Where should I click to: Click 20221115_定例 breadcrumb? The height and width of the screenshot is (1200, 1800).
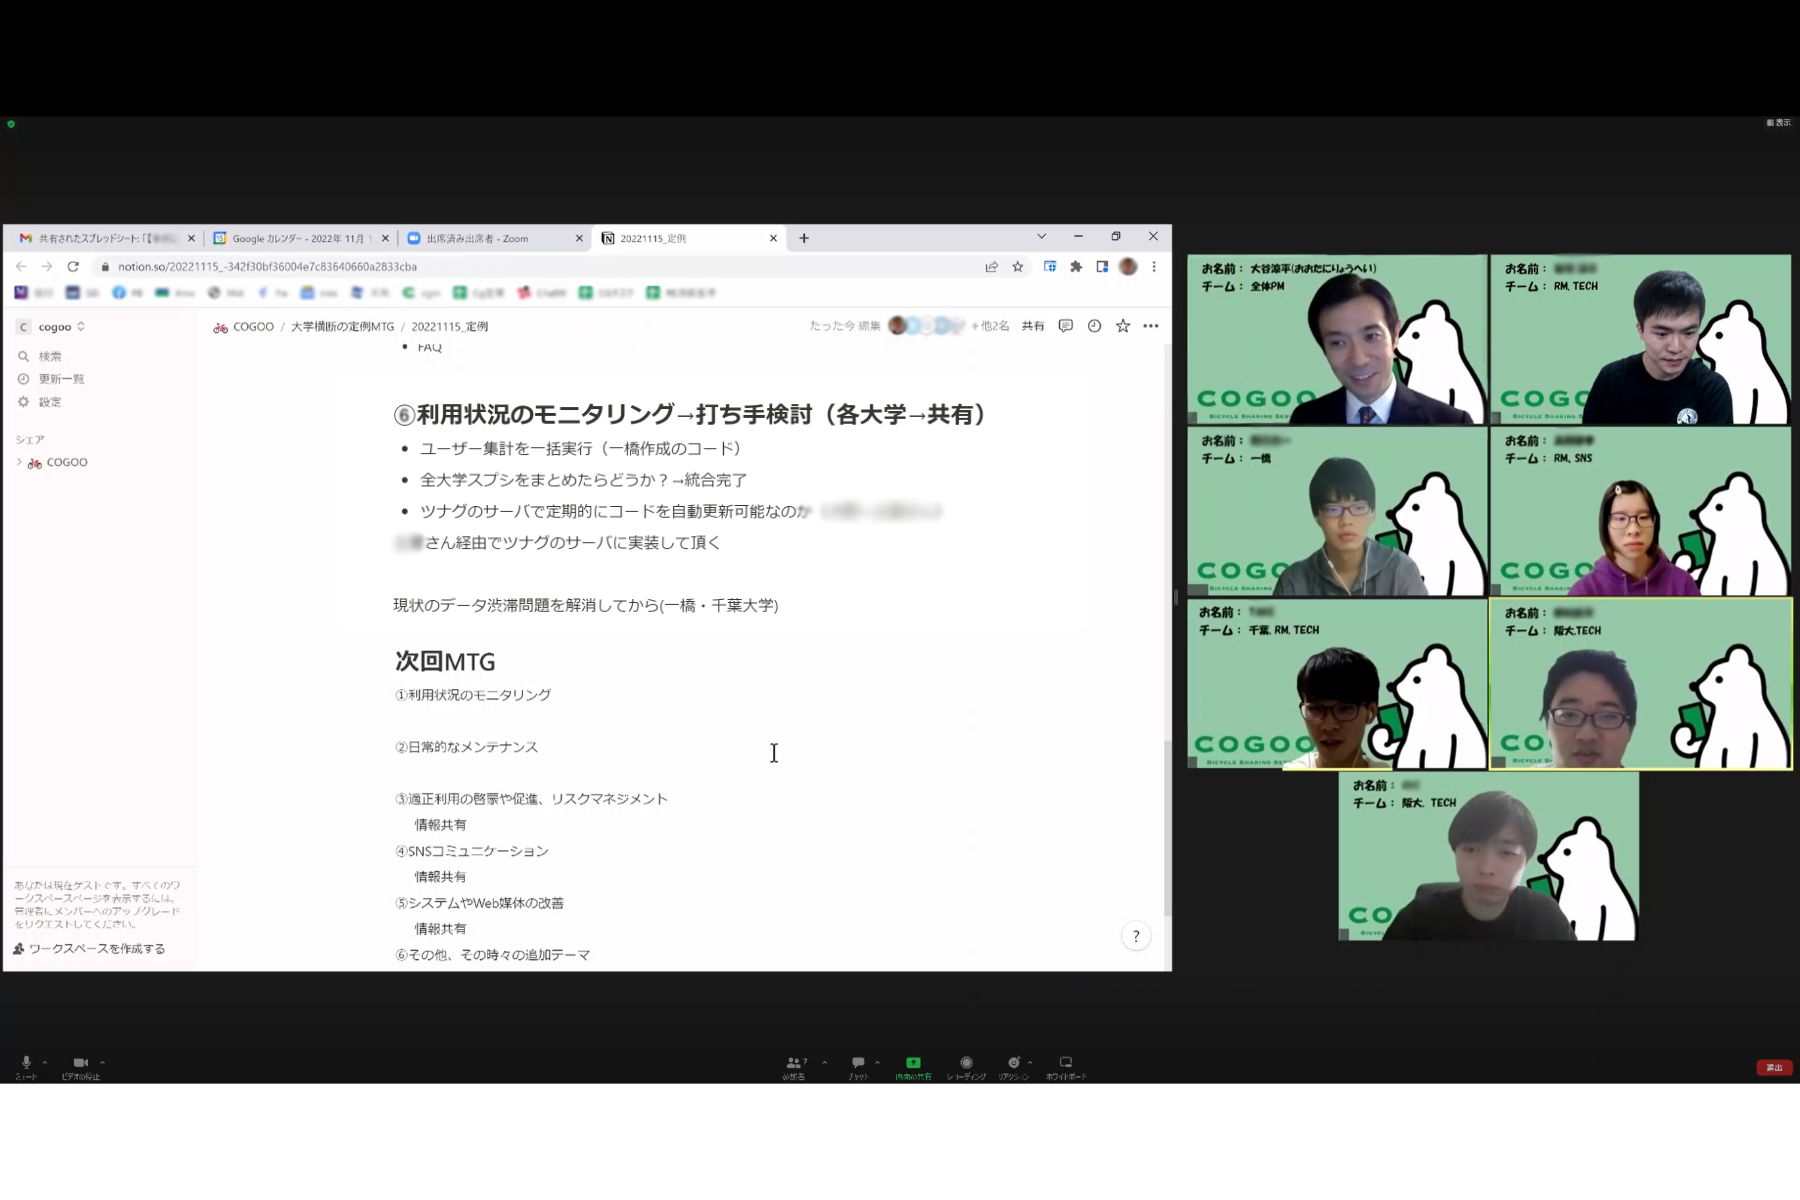click(450, 327)
